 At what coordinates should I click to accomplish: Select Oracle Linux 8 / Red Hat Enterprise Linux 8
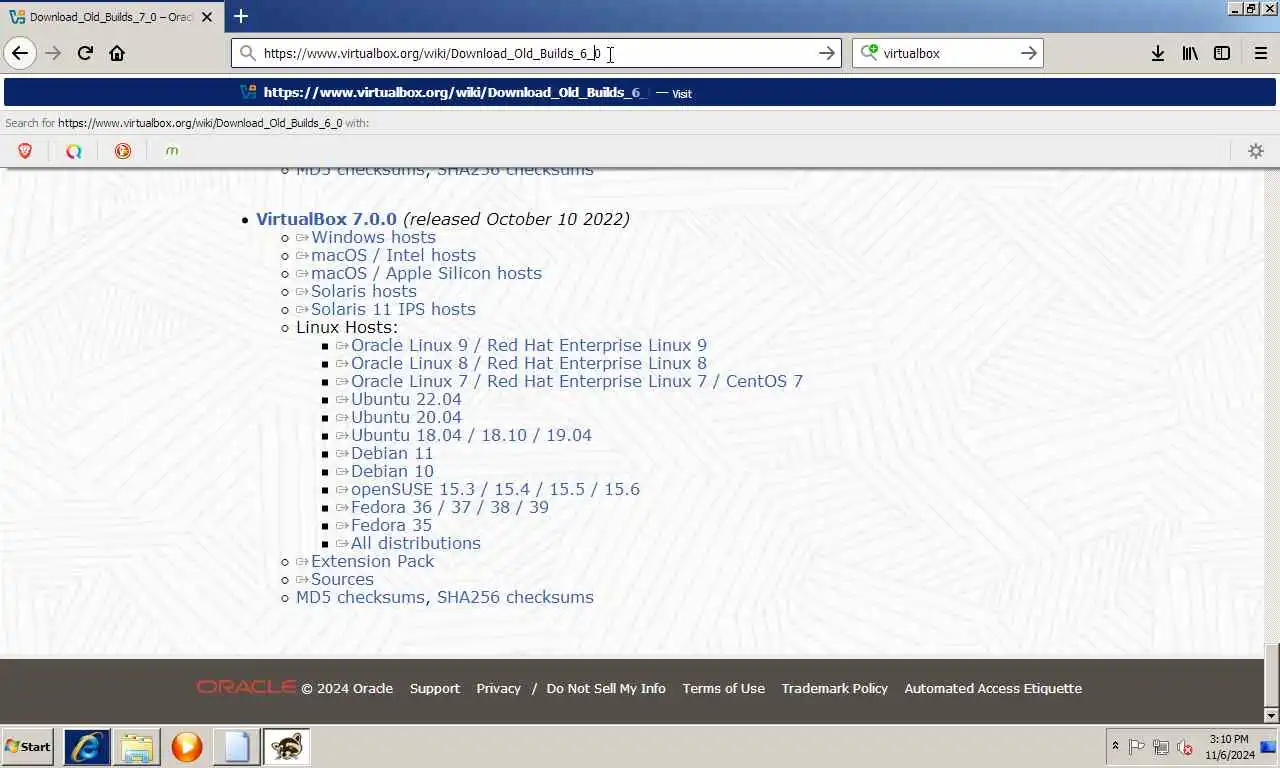(528, 363)
